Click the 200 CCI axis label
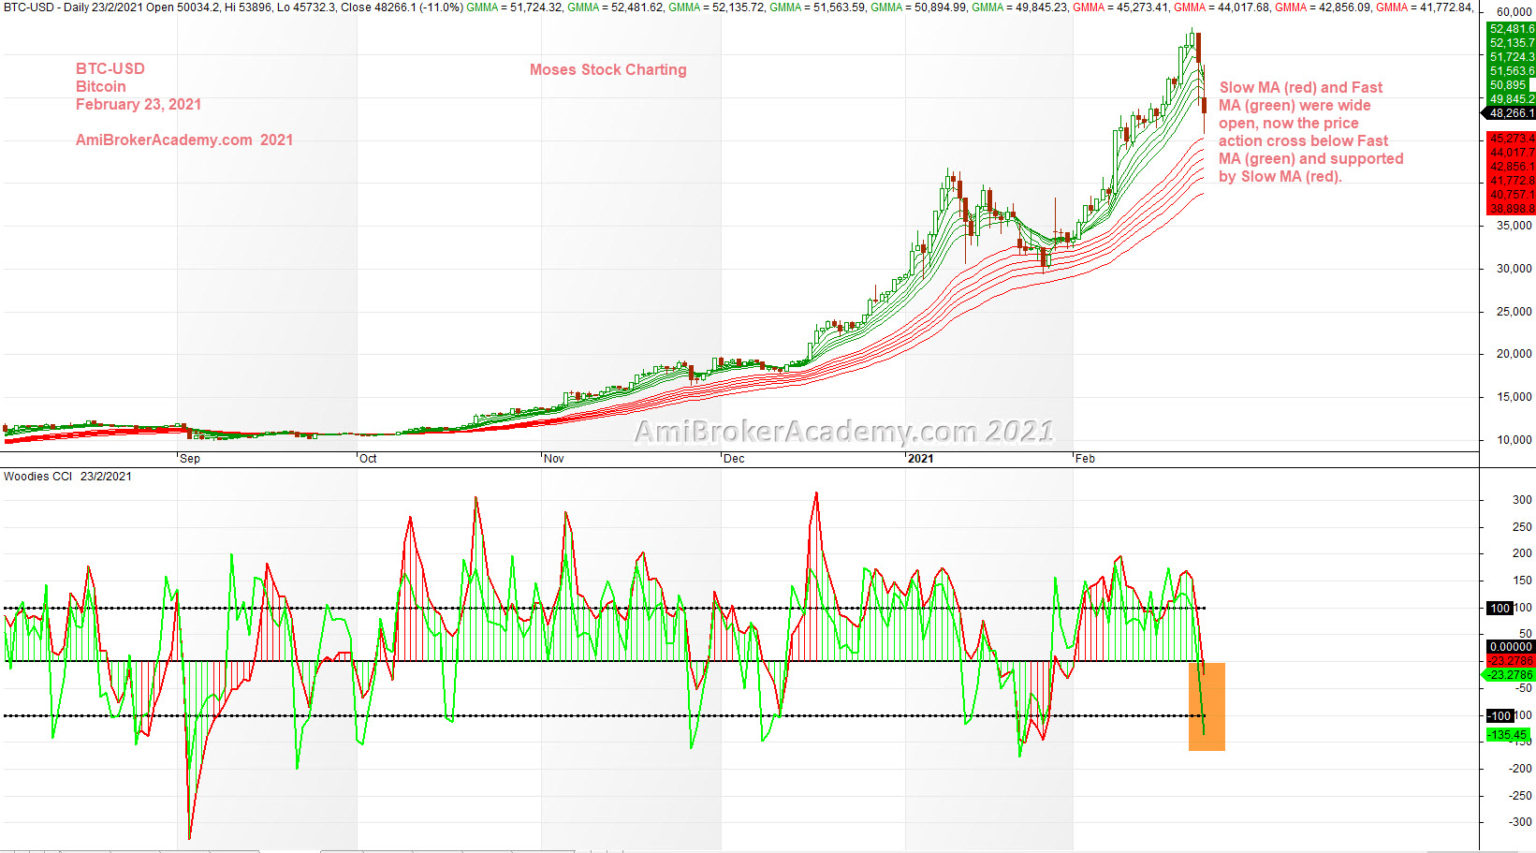 (x=1522, y=553)
